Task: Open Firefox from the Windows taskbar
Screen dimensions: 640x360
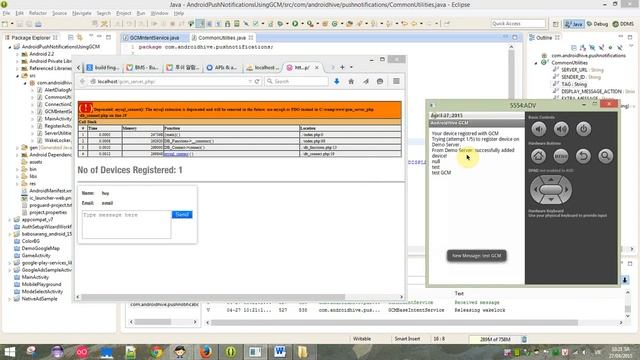Action: tap(206, 351)
